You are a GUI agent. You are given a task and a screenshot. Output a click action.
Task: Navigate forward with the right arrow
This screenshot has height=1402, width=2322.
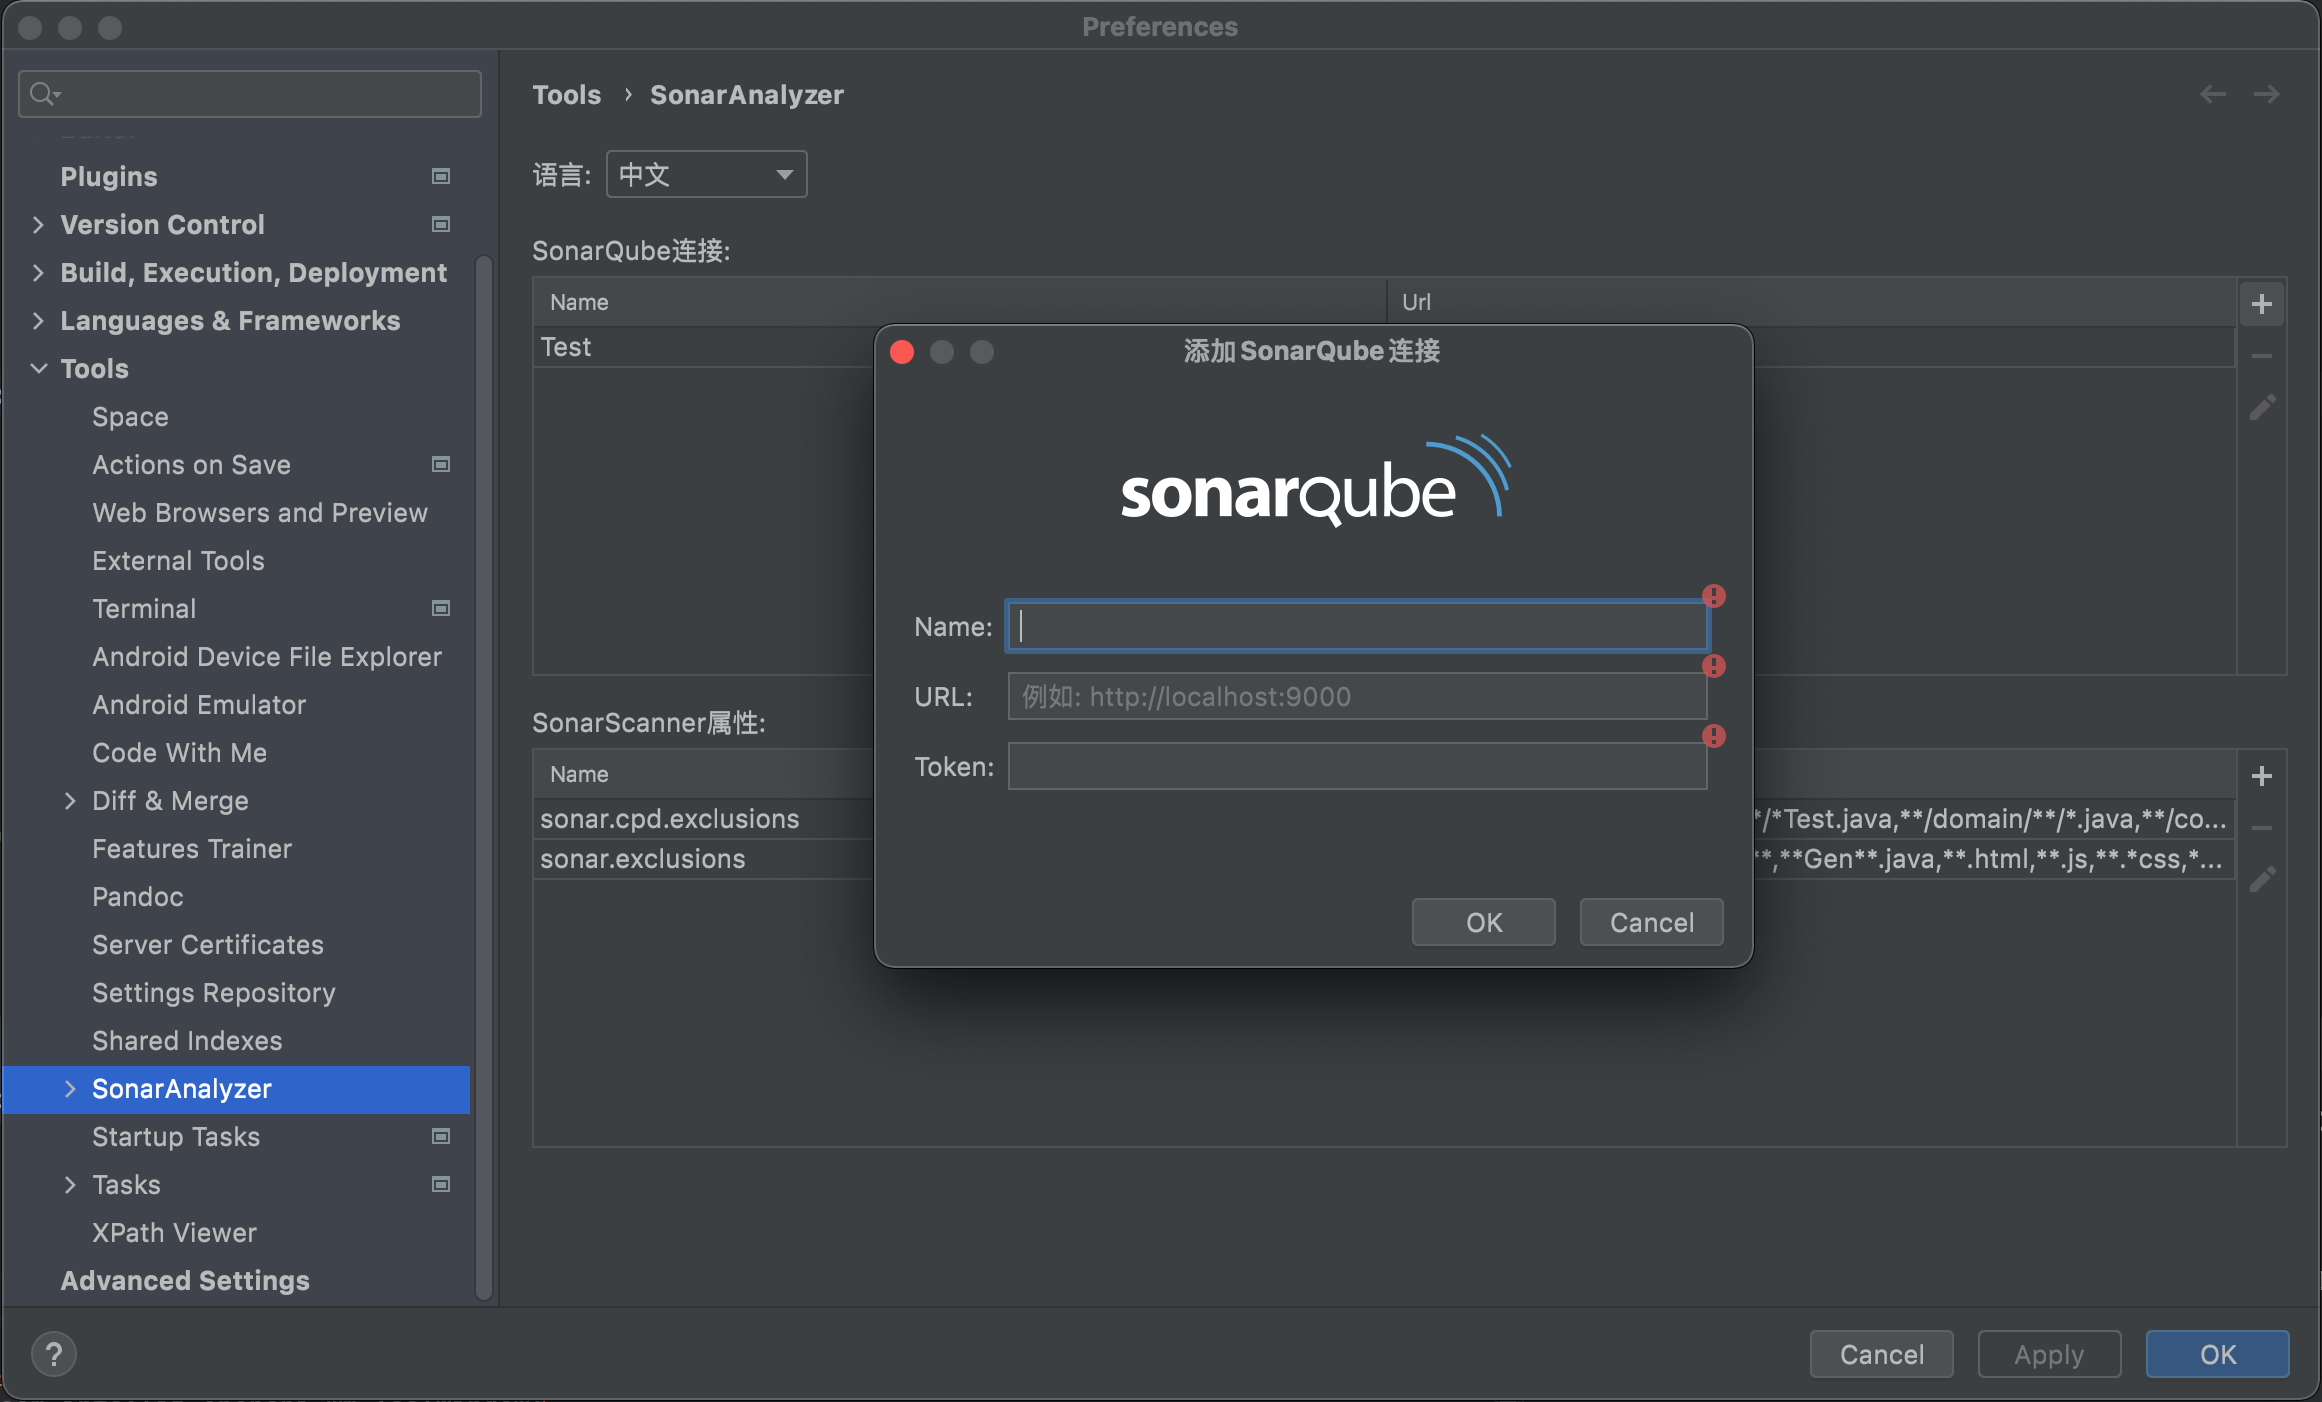pyautogui.click(x=2266, y=94)
